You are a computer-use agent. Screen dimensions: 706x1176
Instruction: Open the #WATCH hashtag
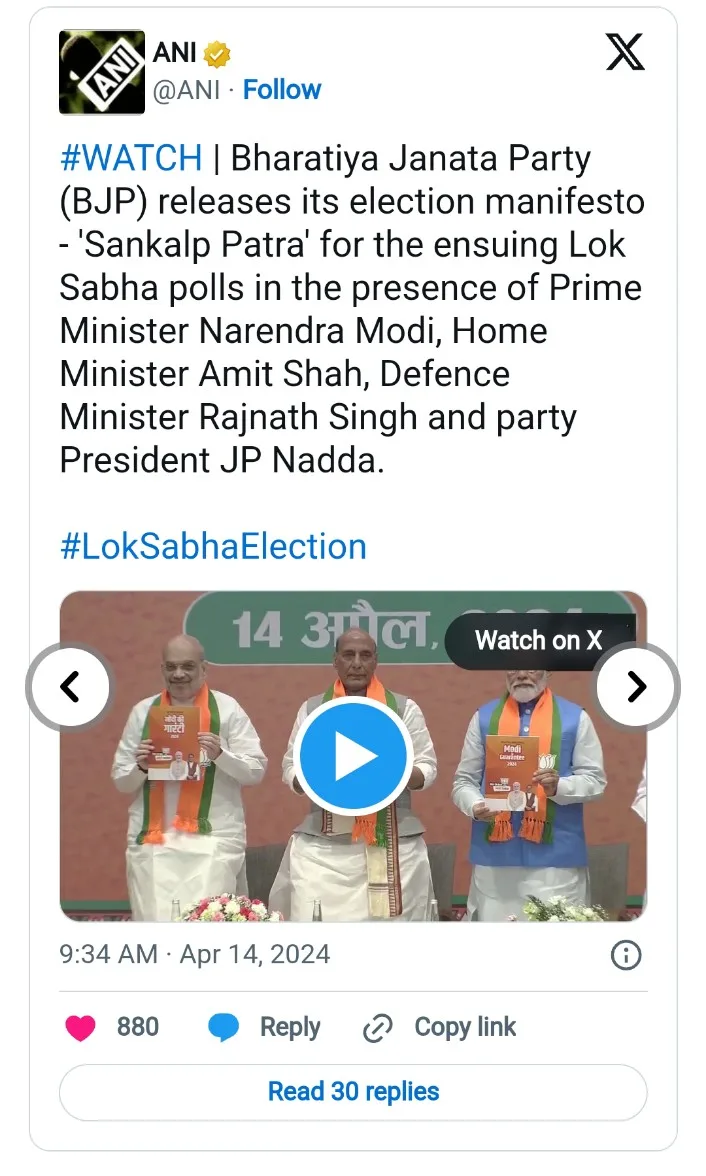tap(131, 158)
